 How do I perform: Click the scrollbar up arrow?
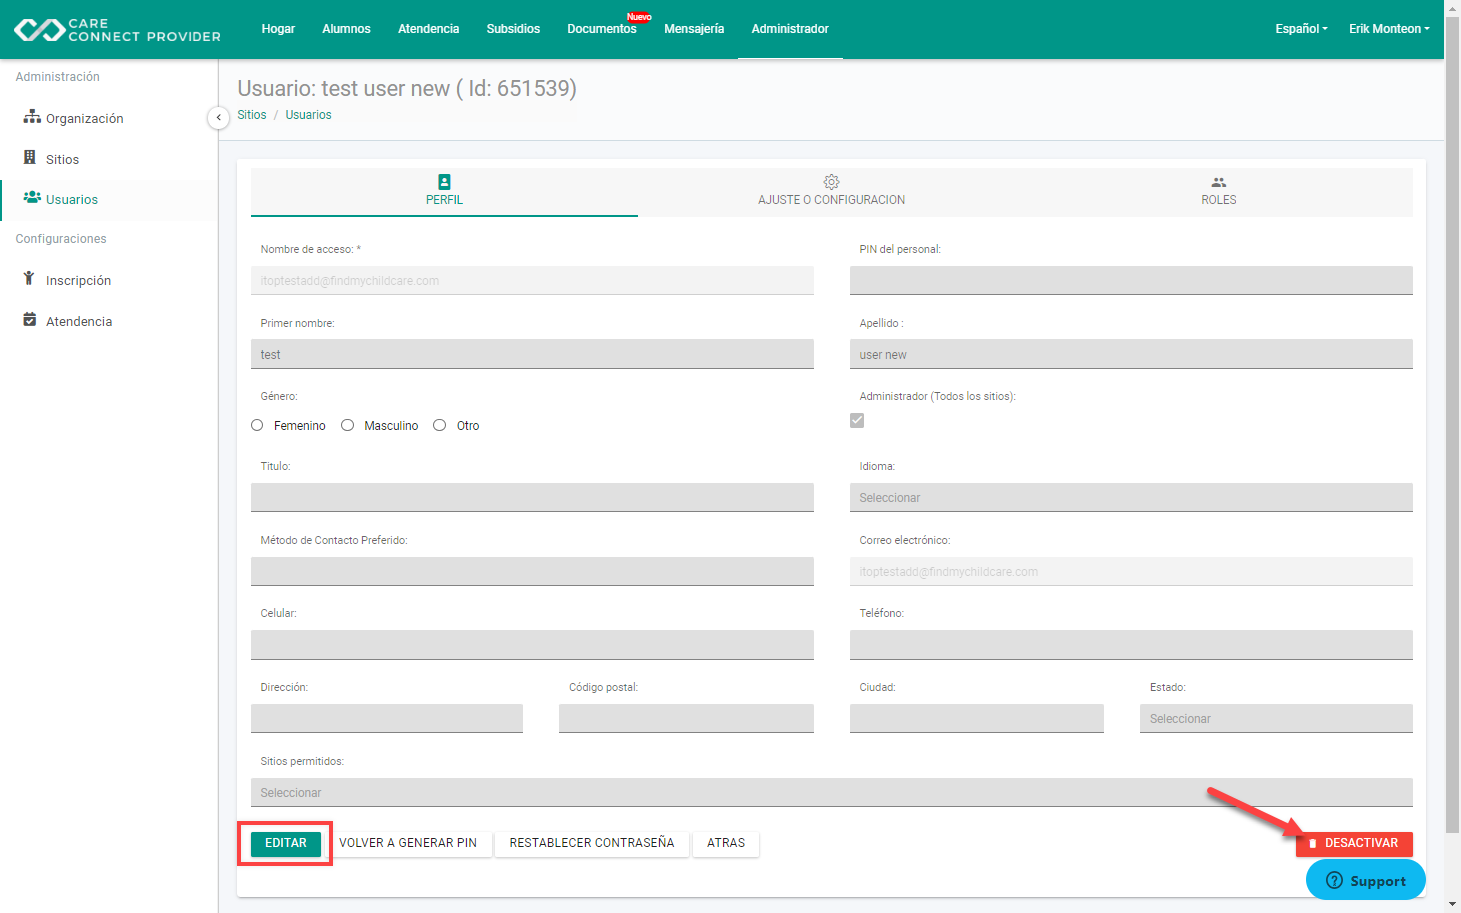pos(1452,8)
